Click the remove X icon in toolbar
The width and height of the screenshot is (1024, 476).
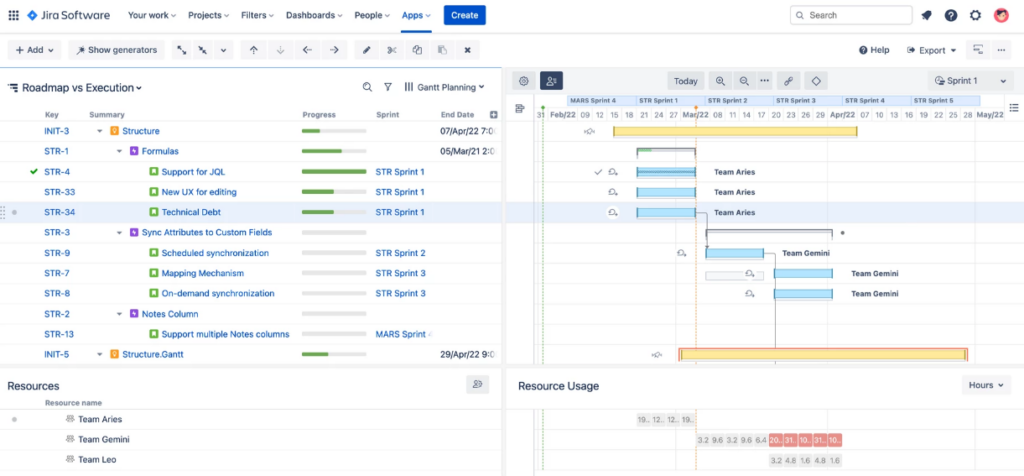pos(468,50)
